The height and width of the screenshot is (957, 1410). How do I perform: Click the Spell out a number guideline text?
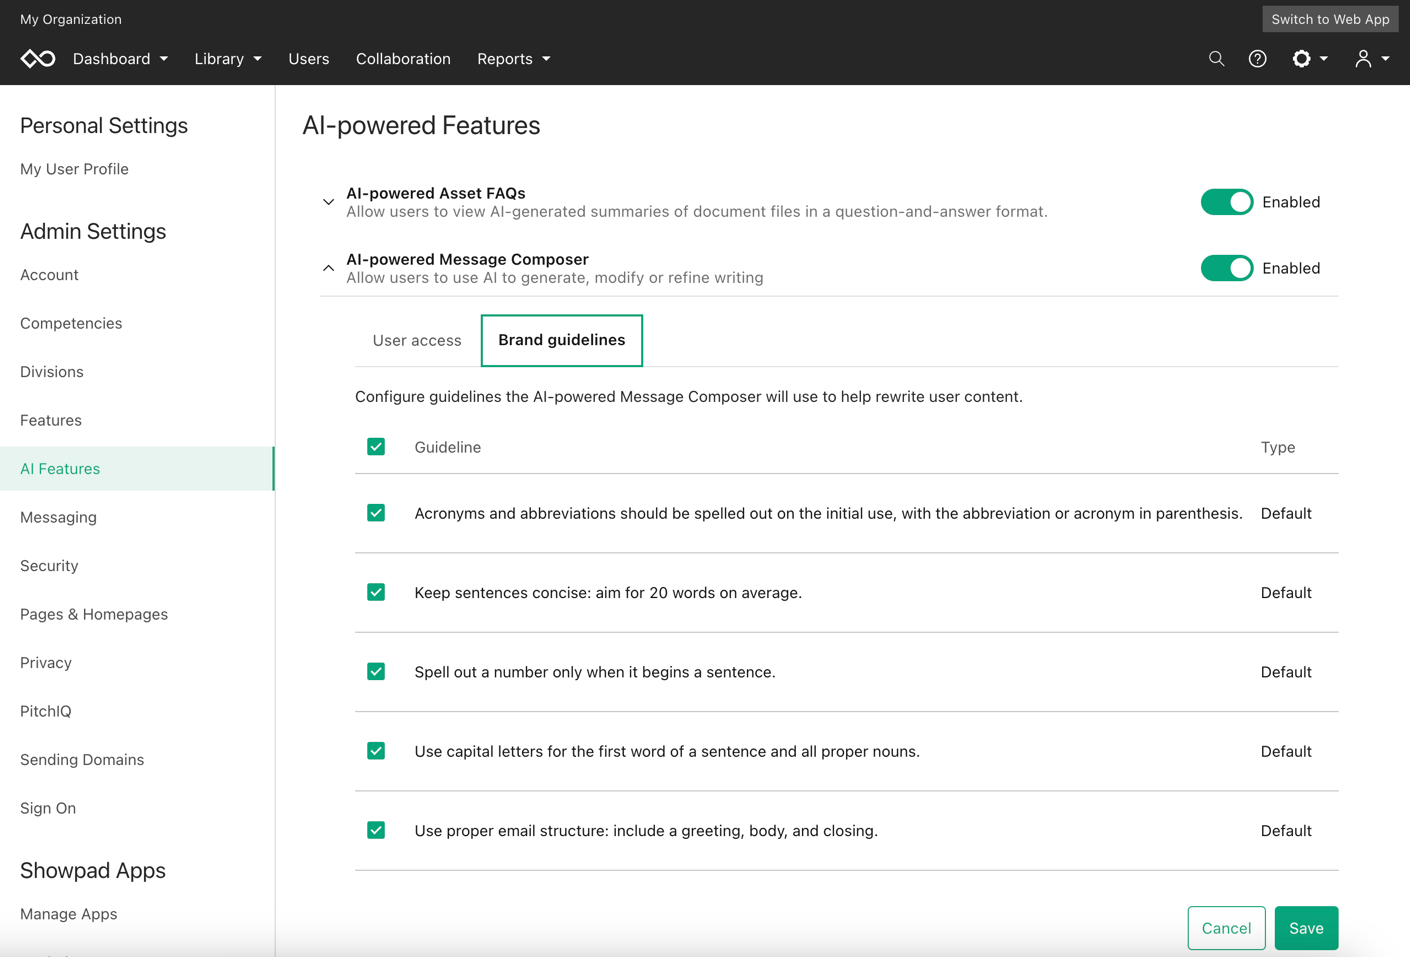[x=595, y=672]
